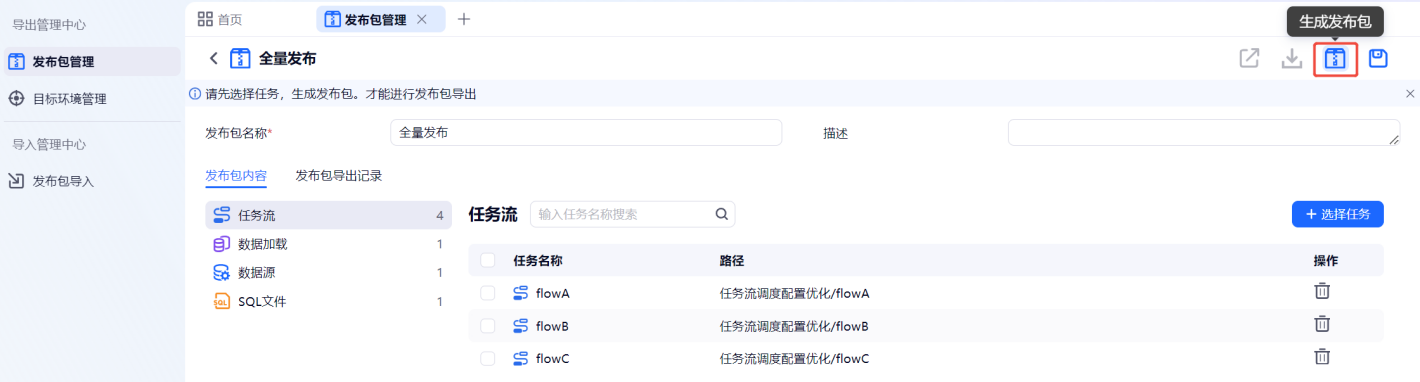Switch to 发布包导出记录 tab
1420x382 pixels.
(339, 176)
